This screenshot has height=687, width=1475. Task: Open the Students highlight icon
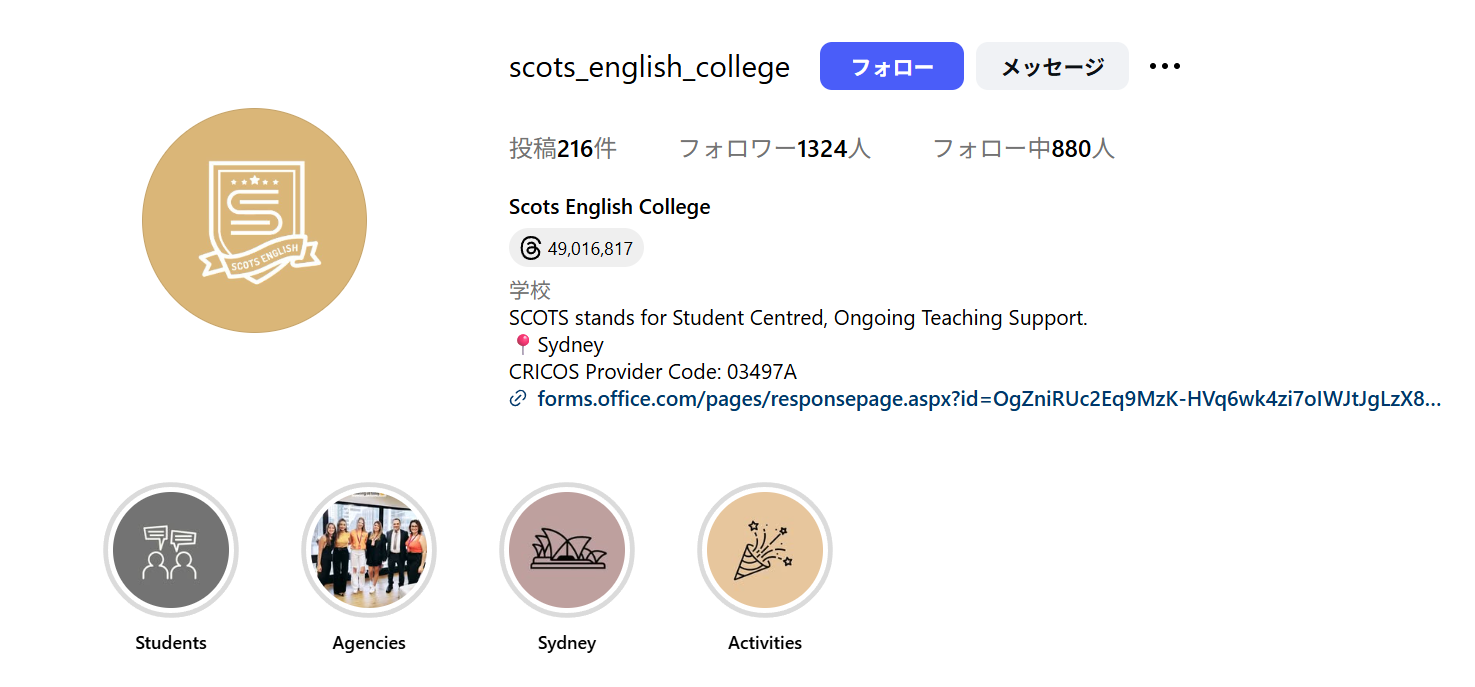click(x=171, y=551)
